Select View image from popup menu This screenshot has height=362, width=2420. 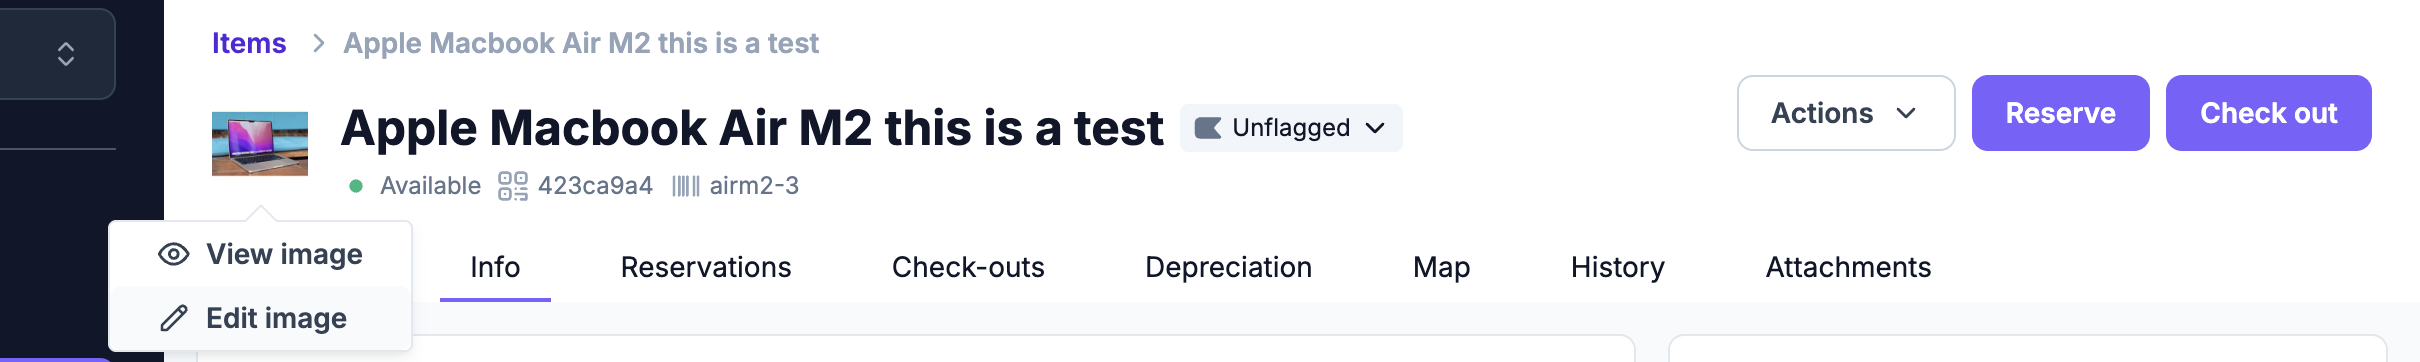[x=260, y=254]
